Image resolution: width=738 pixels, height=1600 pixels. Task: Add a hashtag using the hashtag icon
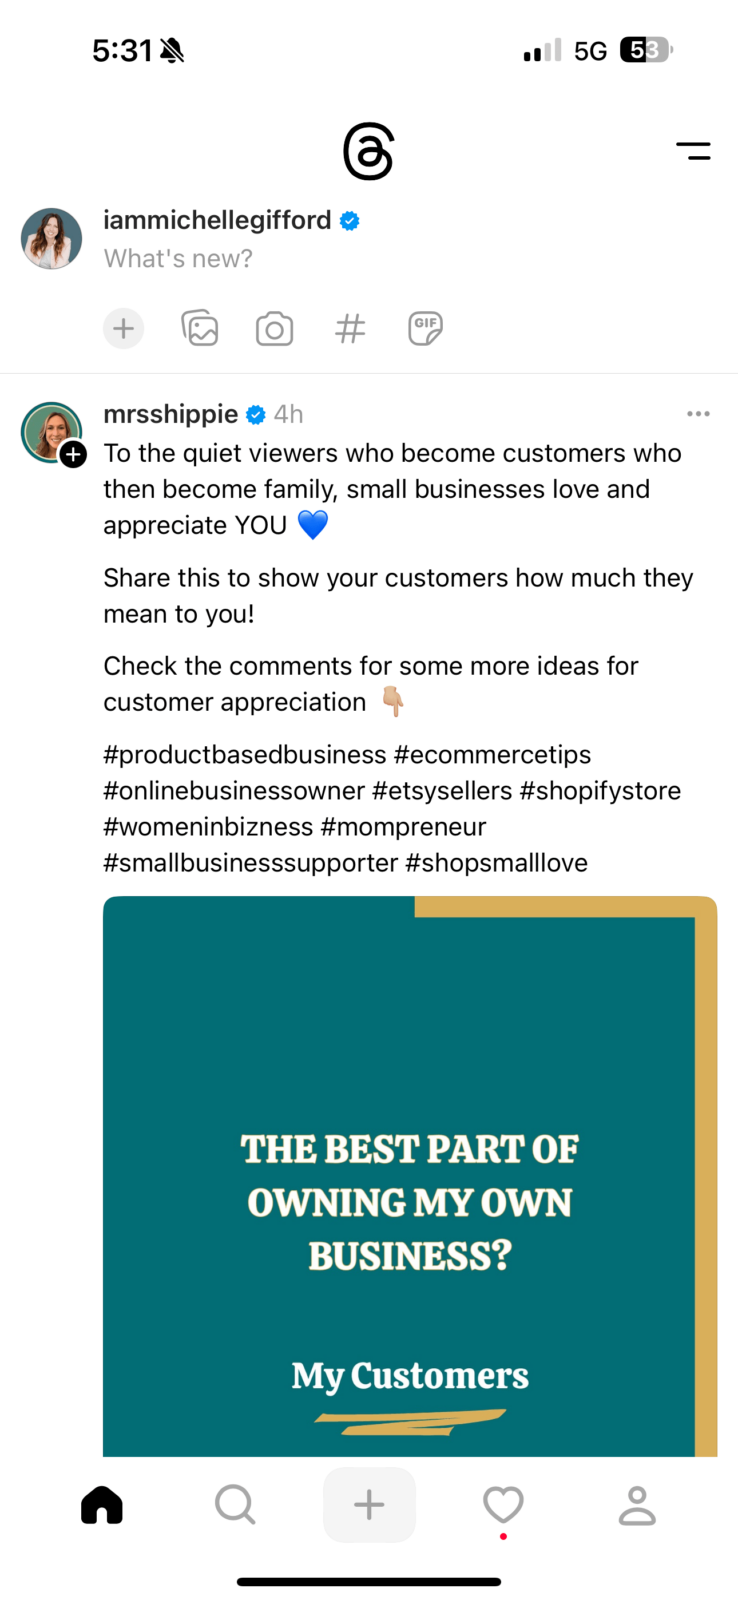click(350, 328)
